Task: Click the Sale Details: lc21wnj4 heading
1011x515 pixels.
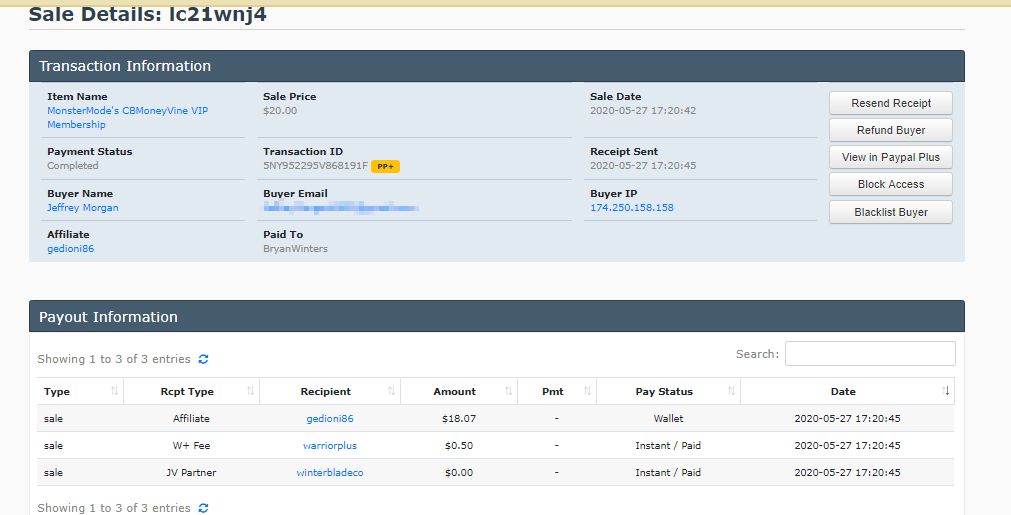Action: (148, 14)
